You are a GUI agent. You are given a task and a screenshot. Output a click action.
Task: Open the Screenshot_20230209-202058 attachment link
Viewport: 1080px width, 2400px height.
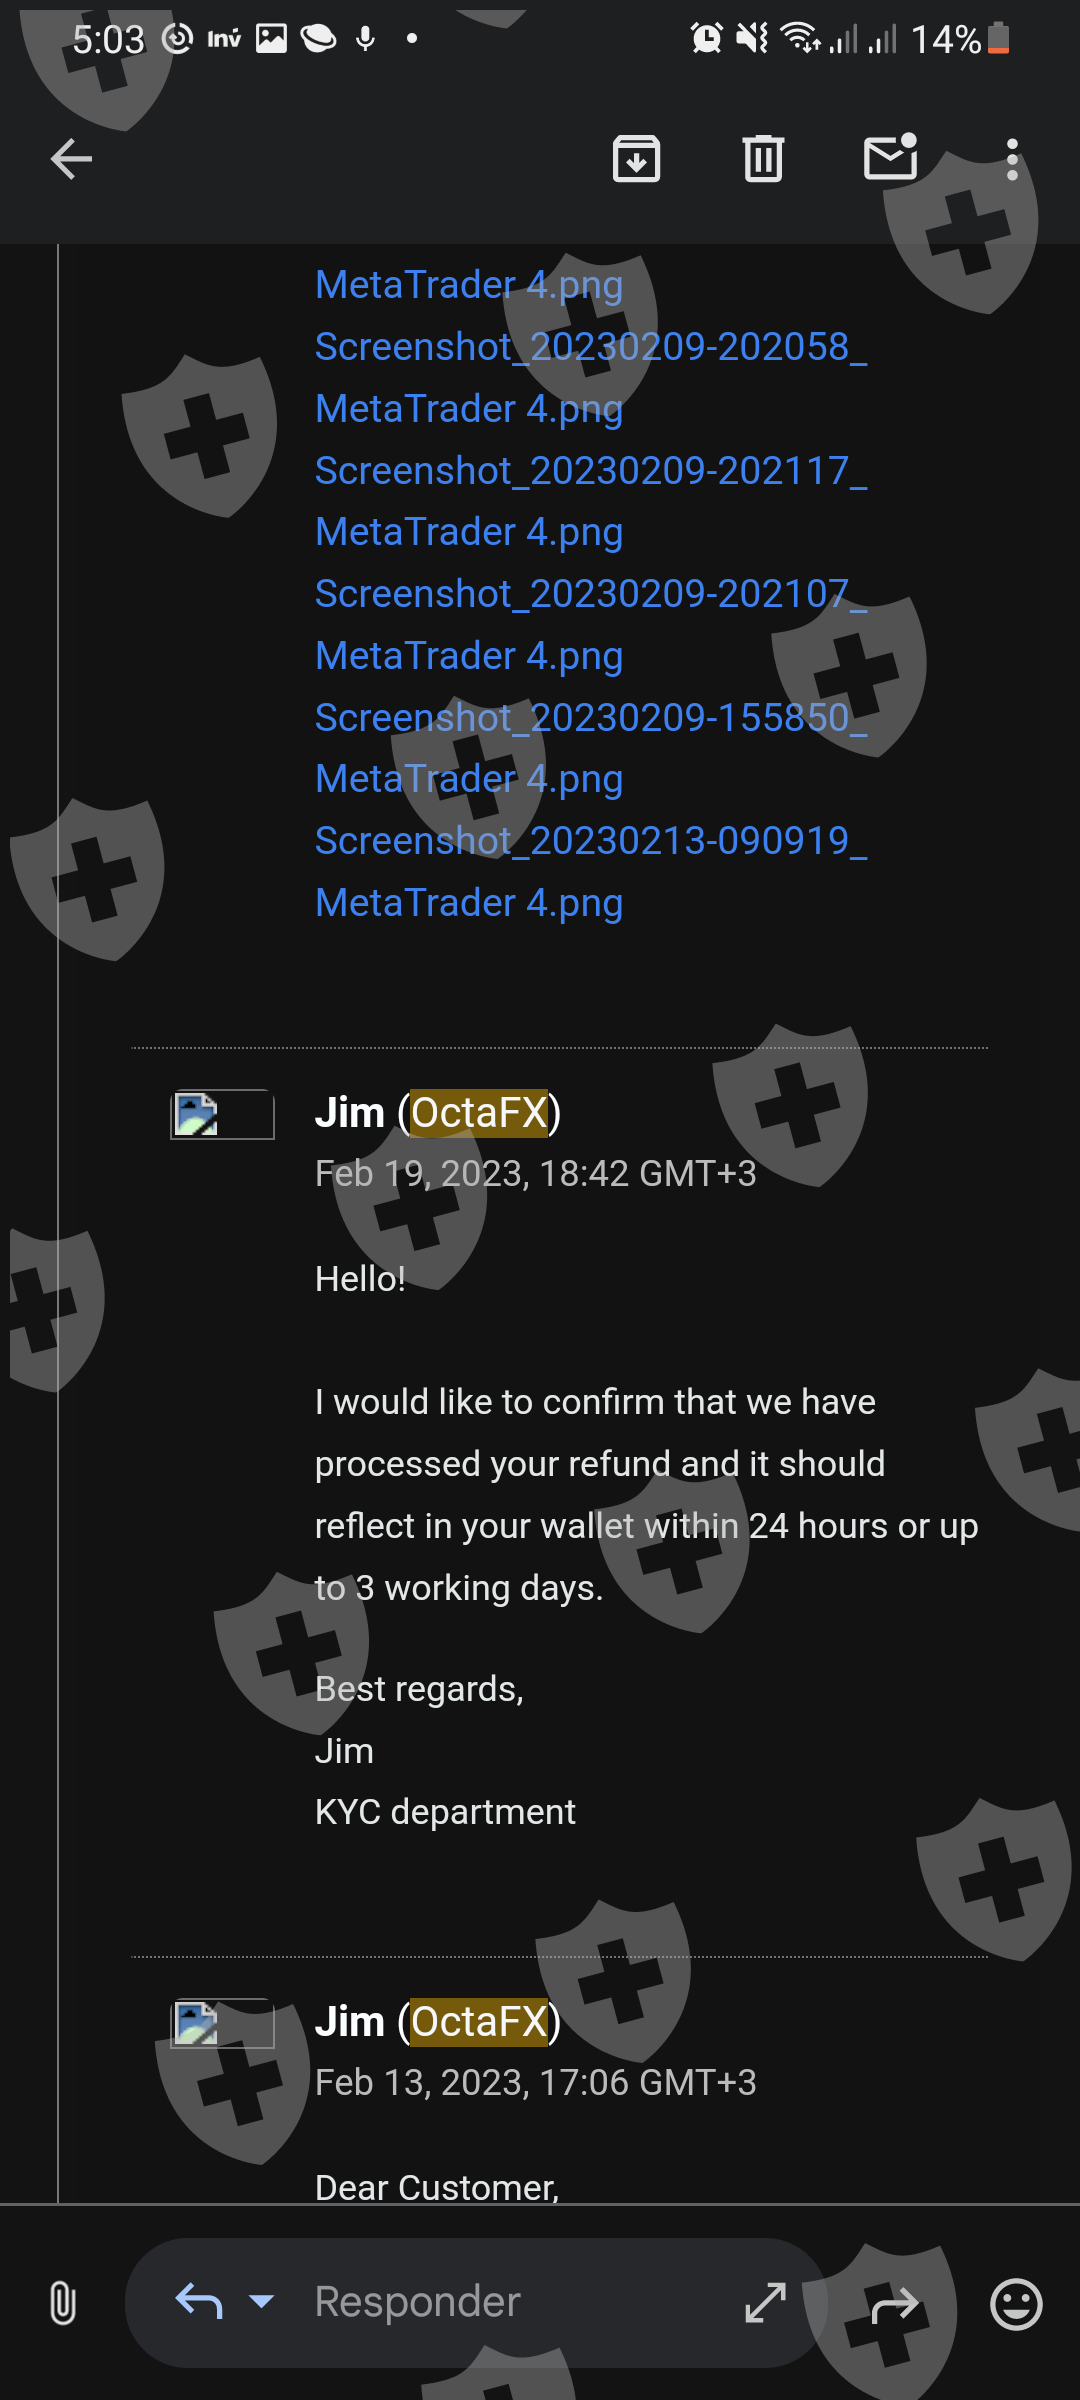point(591,377)
